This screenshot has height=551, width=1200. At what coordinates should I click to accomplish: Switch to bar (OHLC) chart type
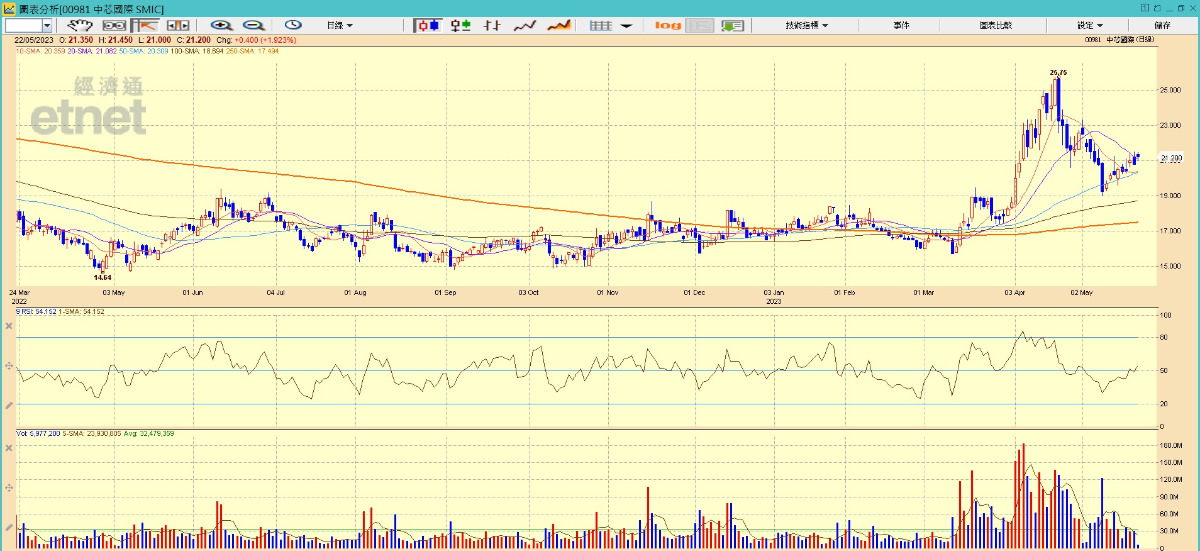point(492,25)
